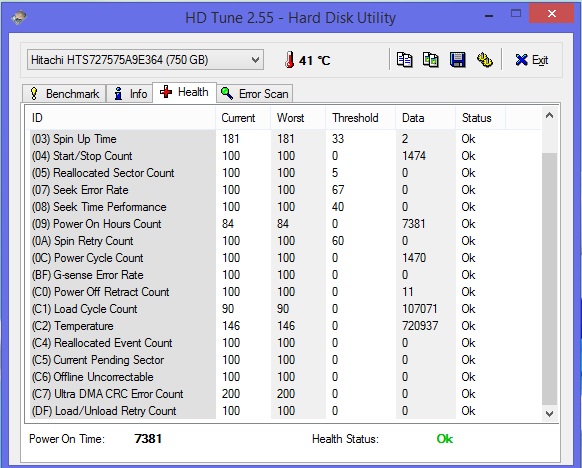This screenshot has height=468, width=582.
Task: Select the Reallocated Sector Count row
Action: coord(285,173)
